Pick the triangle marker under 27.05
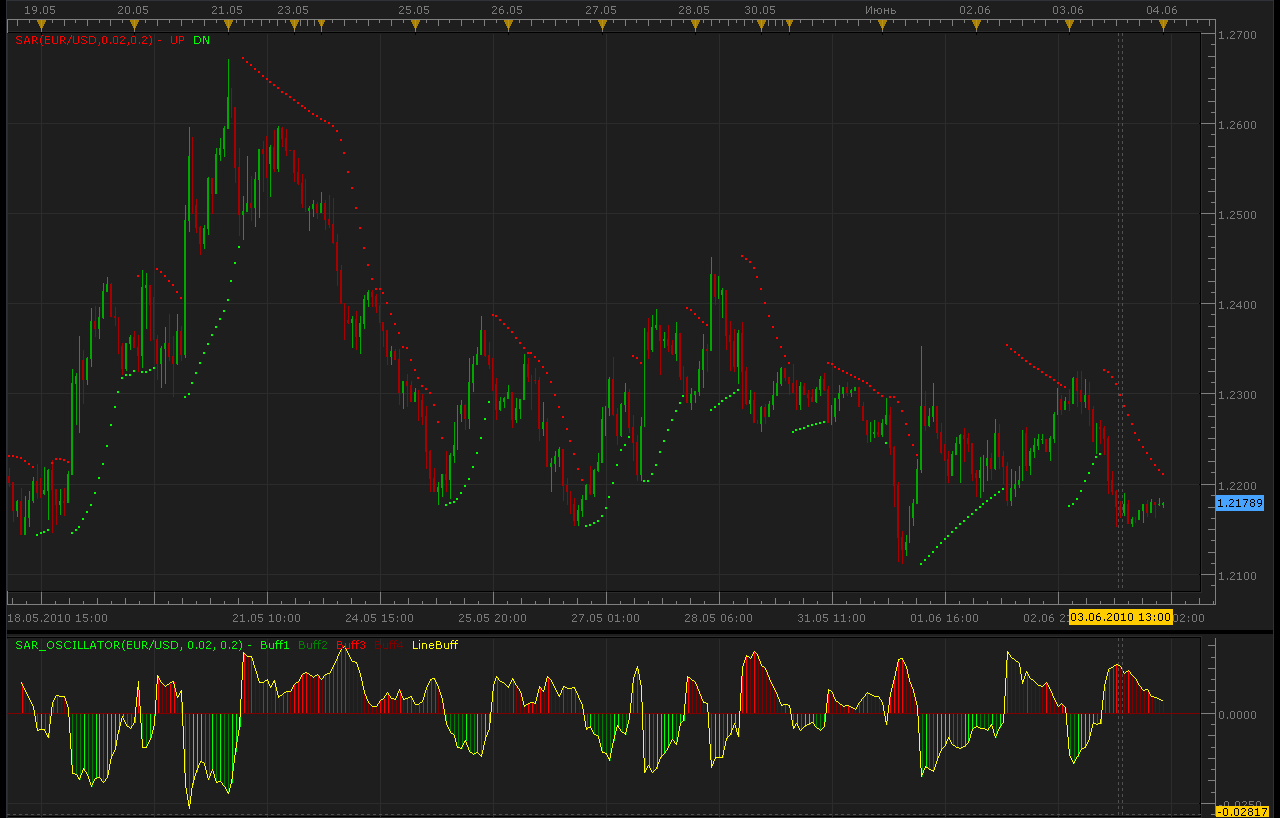This screenshot has width=1280, height=818. coord(601,23)
